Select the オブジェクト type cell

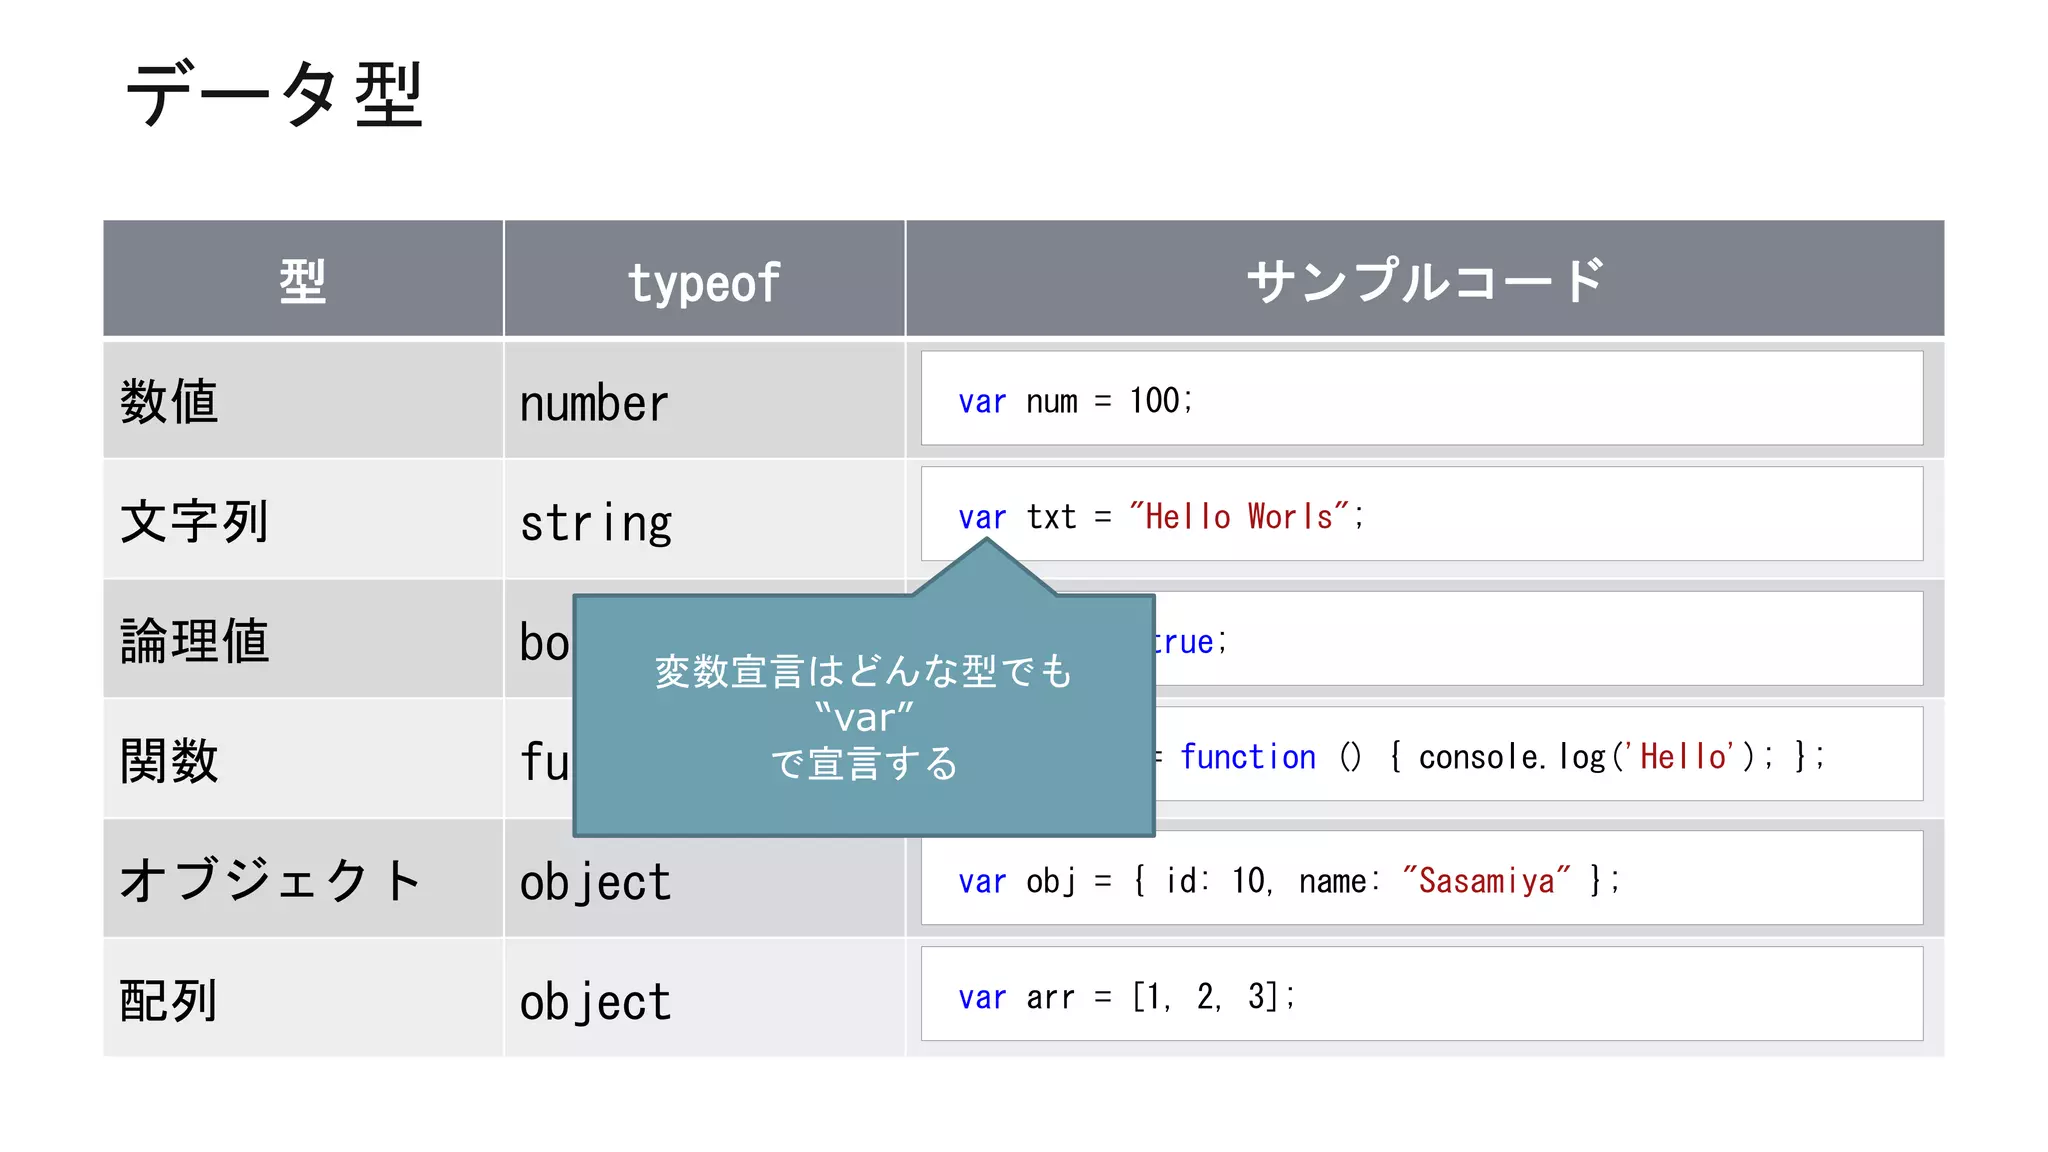pyautogui.click(x=303, y=879)
